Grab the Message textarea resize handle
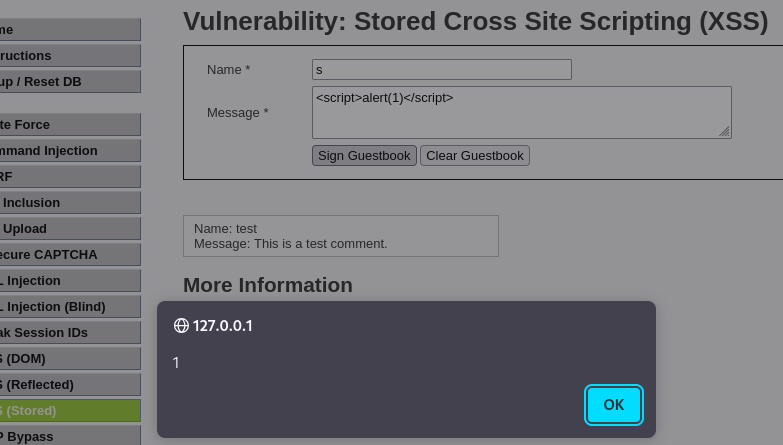This screenshot has height=445, width=783. coord(724,131)
